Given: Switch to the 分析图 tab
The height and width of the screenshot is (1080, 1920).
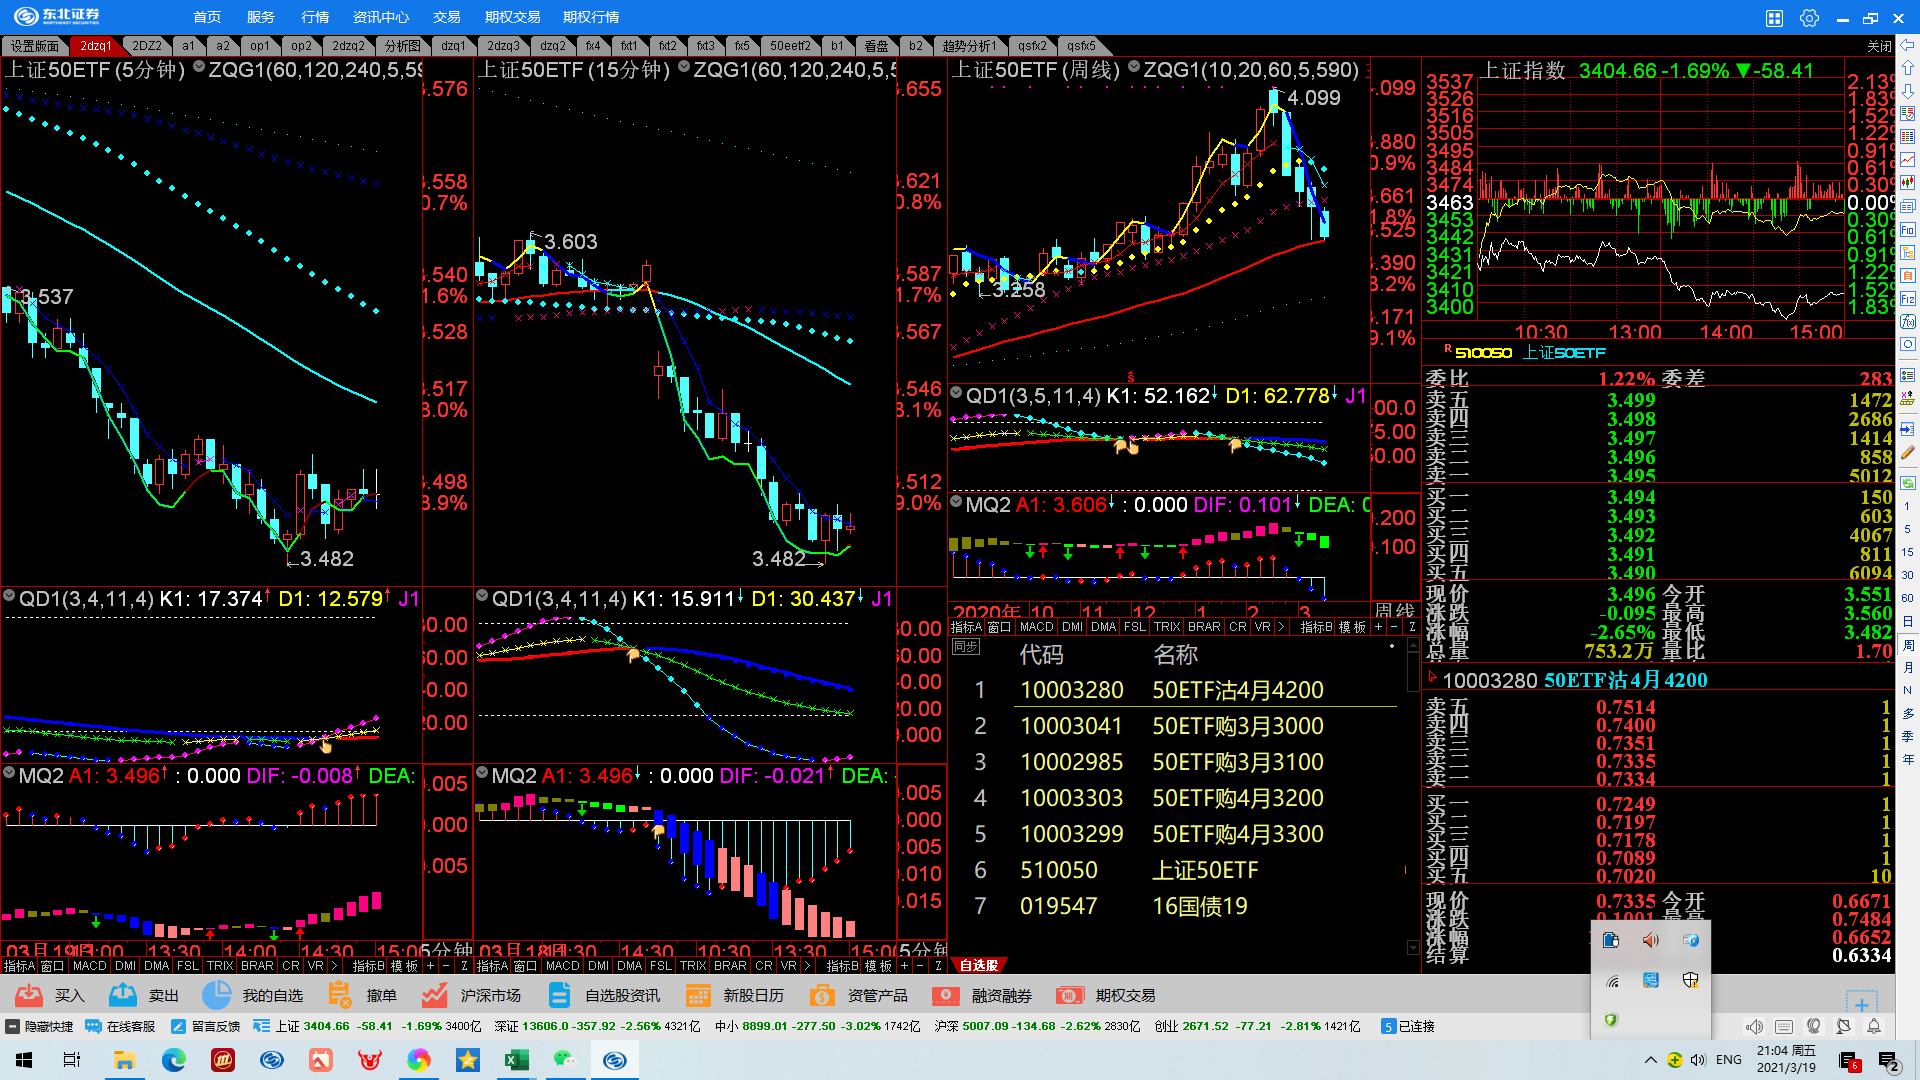Looking at the screenshot, I should click(403, 46).
